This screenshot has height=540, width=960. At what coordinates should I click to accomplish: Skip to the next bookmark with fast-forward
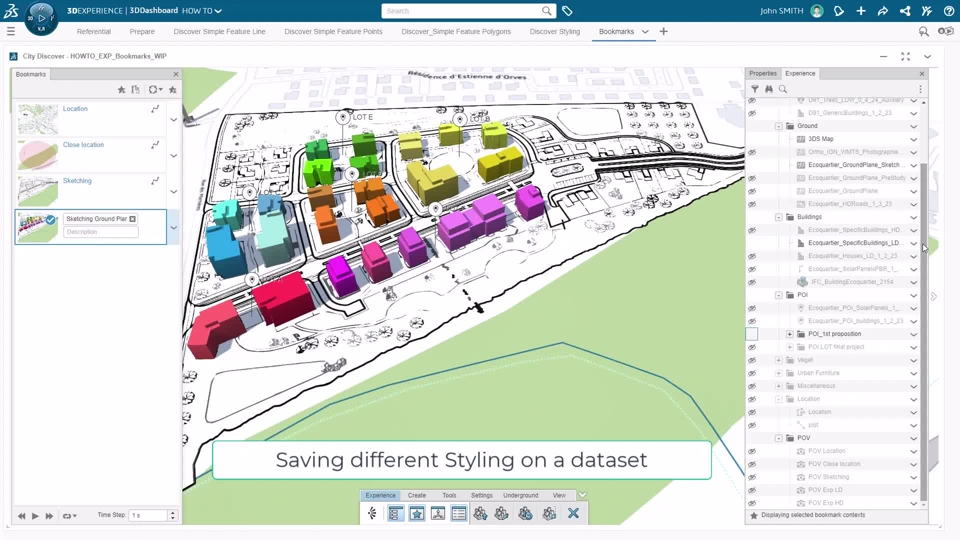click(x=49, y=516)
